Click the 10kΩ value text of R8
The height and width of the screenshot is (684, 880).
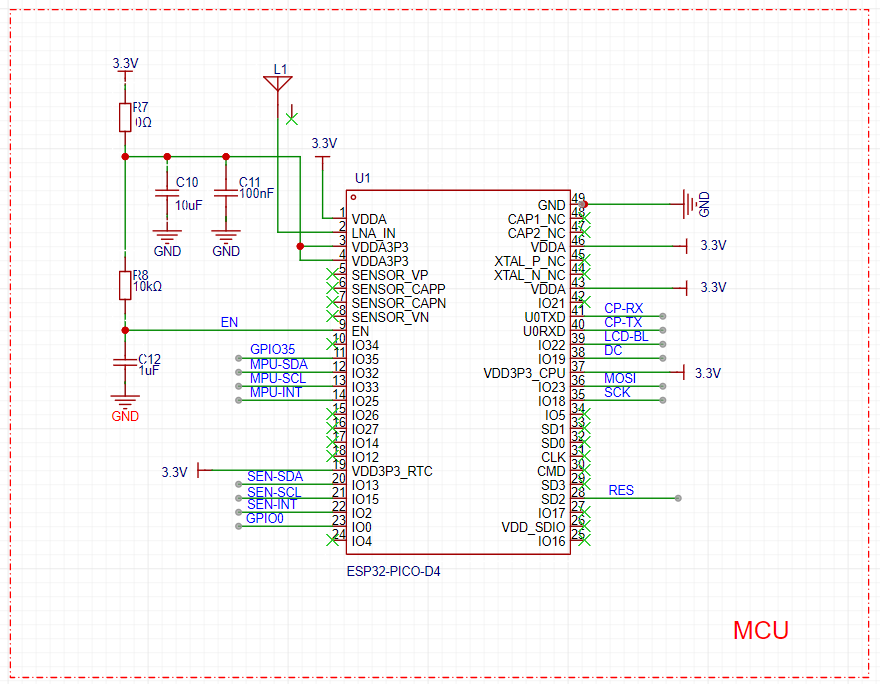148,286
